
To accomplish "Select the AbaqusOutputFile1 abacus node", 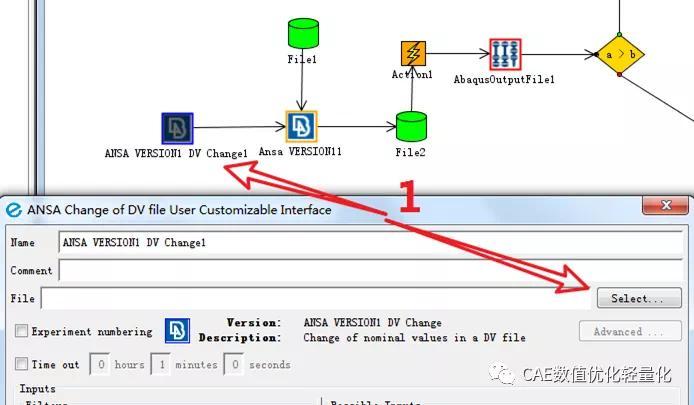I will [x=505, y=54].
